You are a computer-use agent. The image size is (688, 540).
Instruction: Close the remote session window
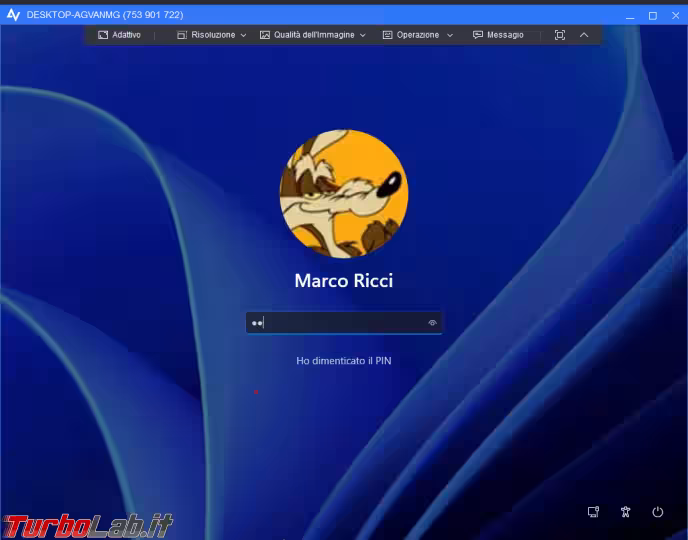point(676,15)
